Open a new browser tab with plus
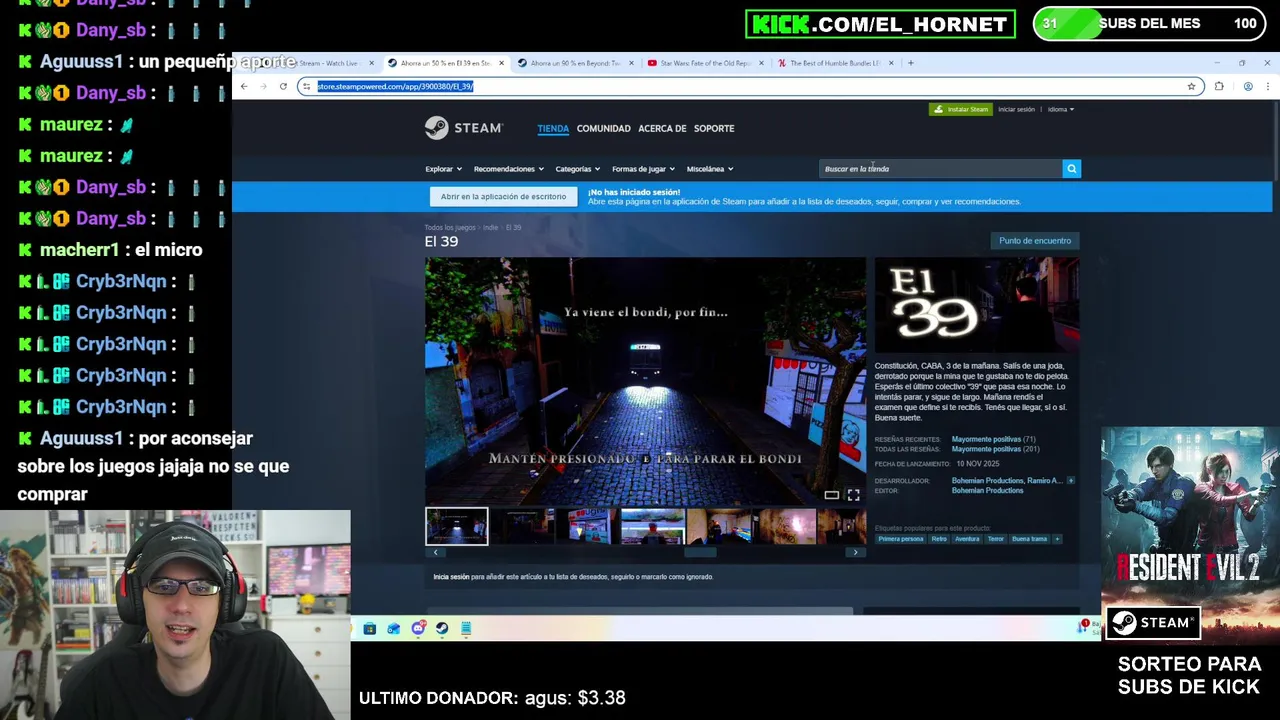Image resolution: width=1280 pixels, height=720 pixels. pos(910,63)
